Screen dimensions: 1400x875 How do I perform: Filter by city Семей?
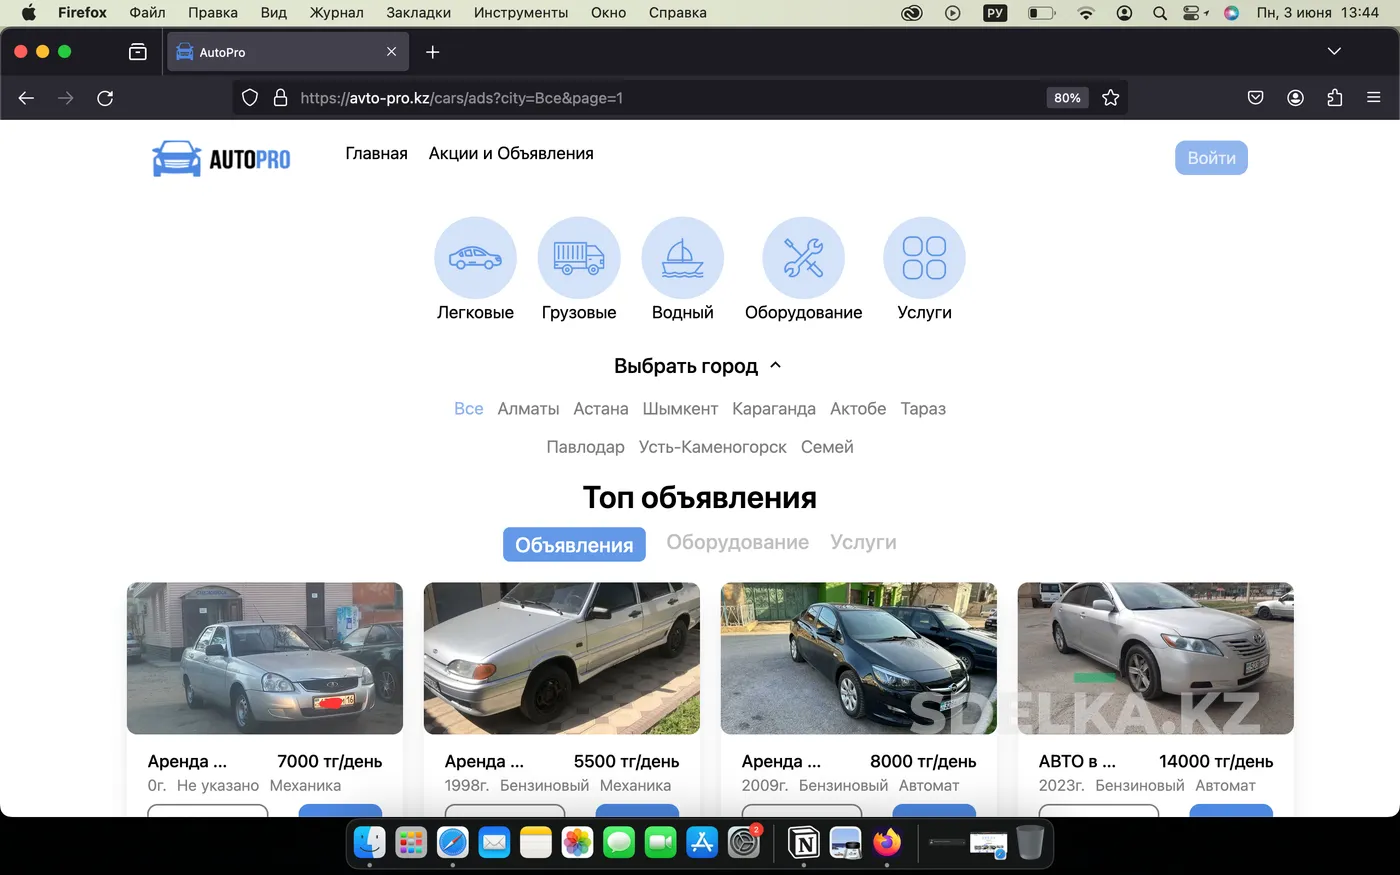click(827, 447)
